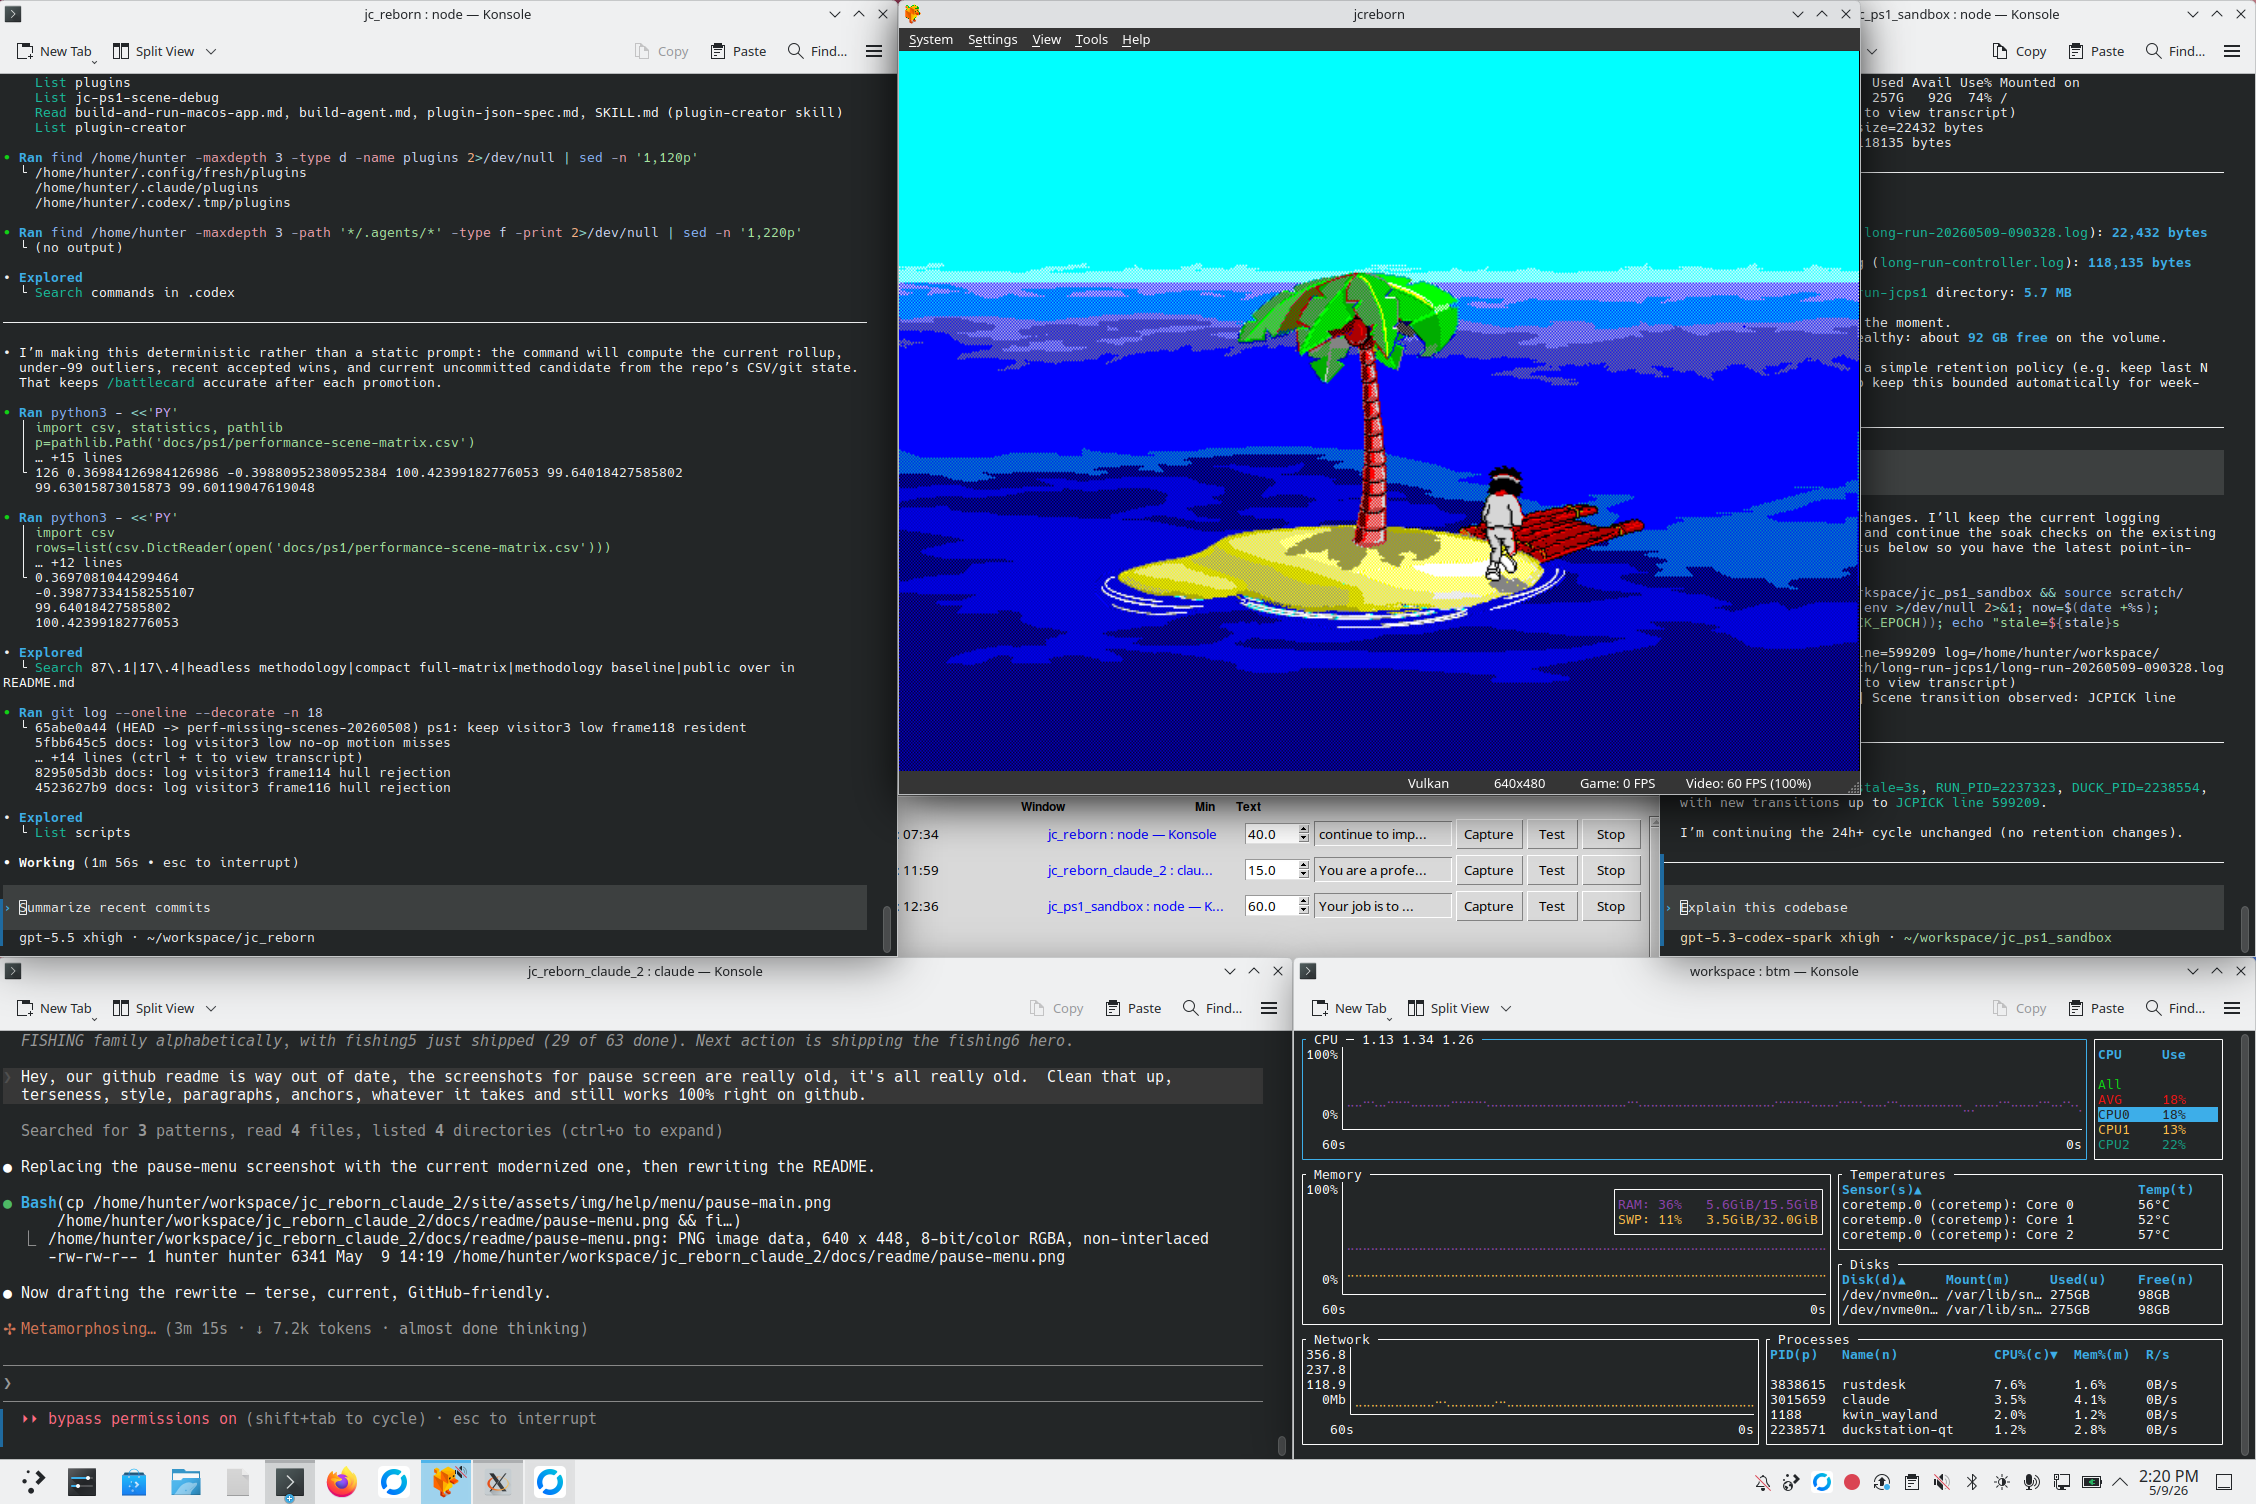Image resolution: width=2256 pixels, height=1504 pixels.
Task: Click the 'You are a profe...' text field
Action: tap(1382, 870)
